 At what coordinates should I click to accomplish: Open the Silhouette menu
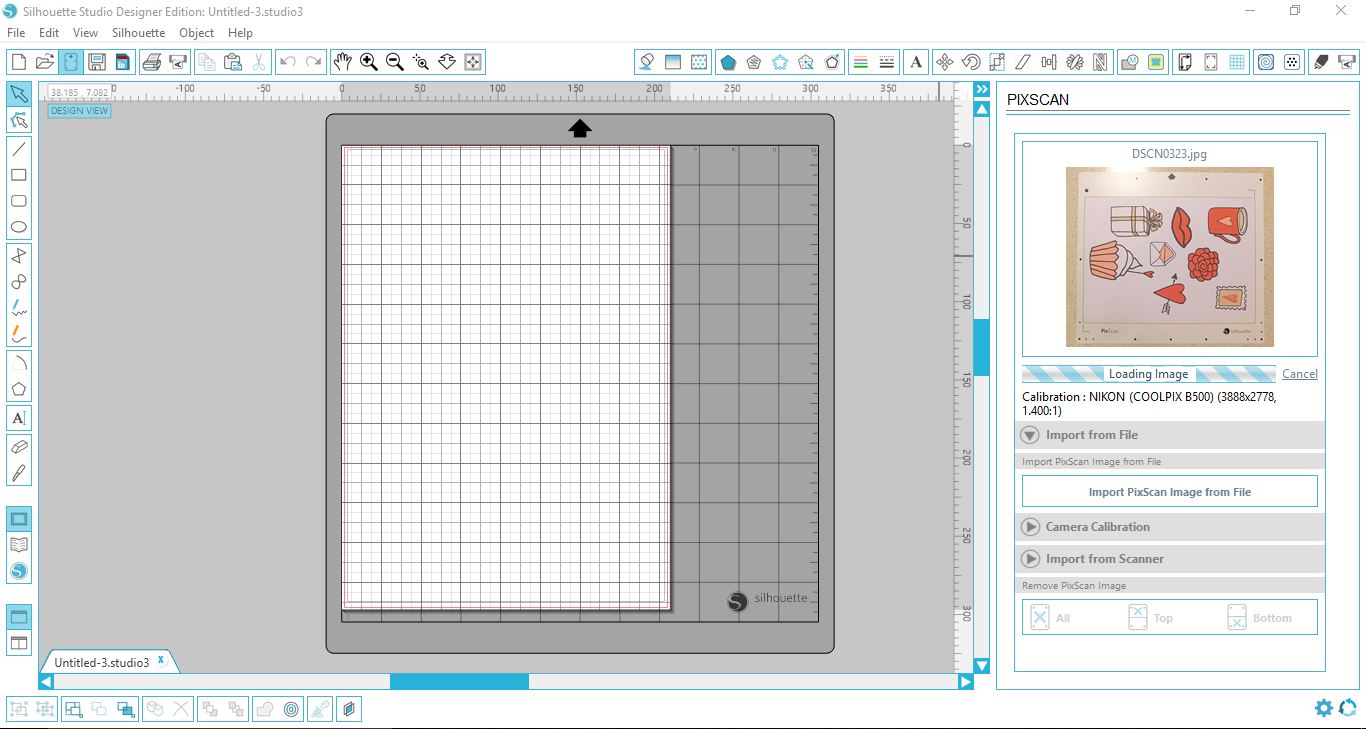[x=138, y=32]
